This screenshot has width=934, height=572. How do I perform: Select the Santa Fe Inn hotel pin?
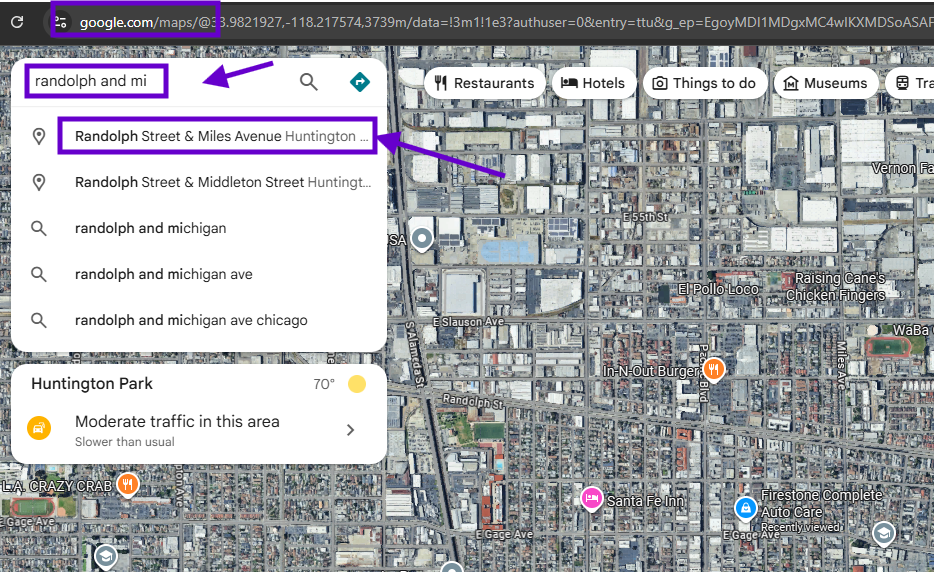[591, 498]
